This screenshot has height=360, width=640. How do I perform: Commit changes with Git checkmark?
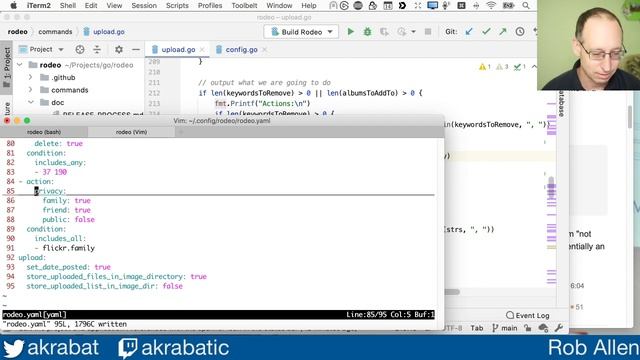(x=486, y=31)
